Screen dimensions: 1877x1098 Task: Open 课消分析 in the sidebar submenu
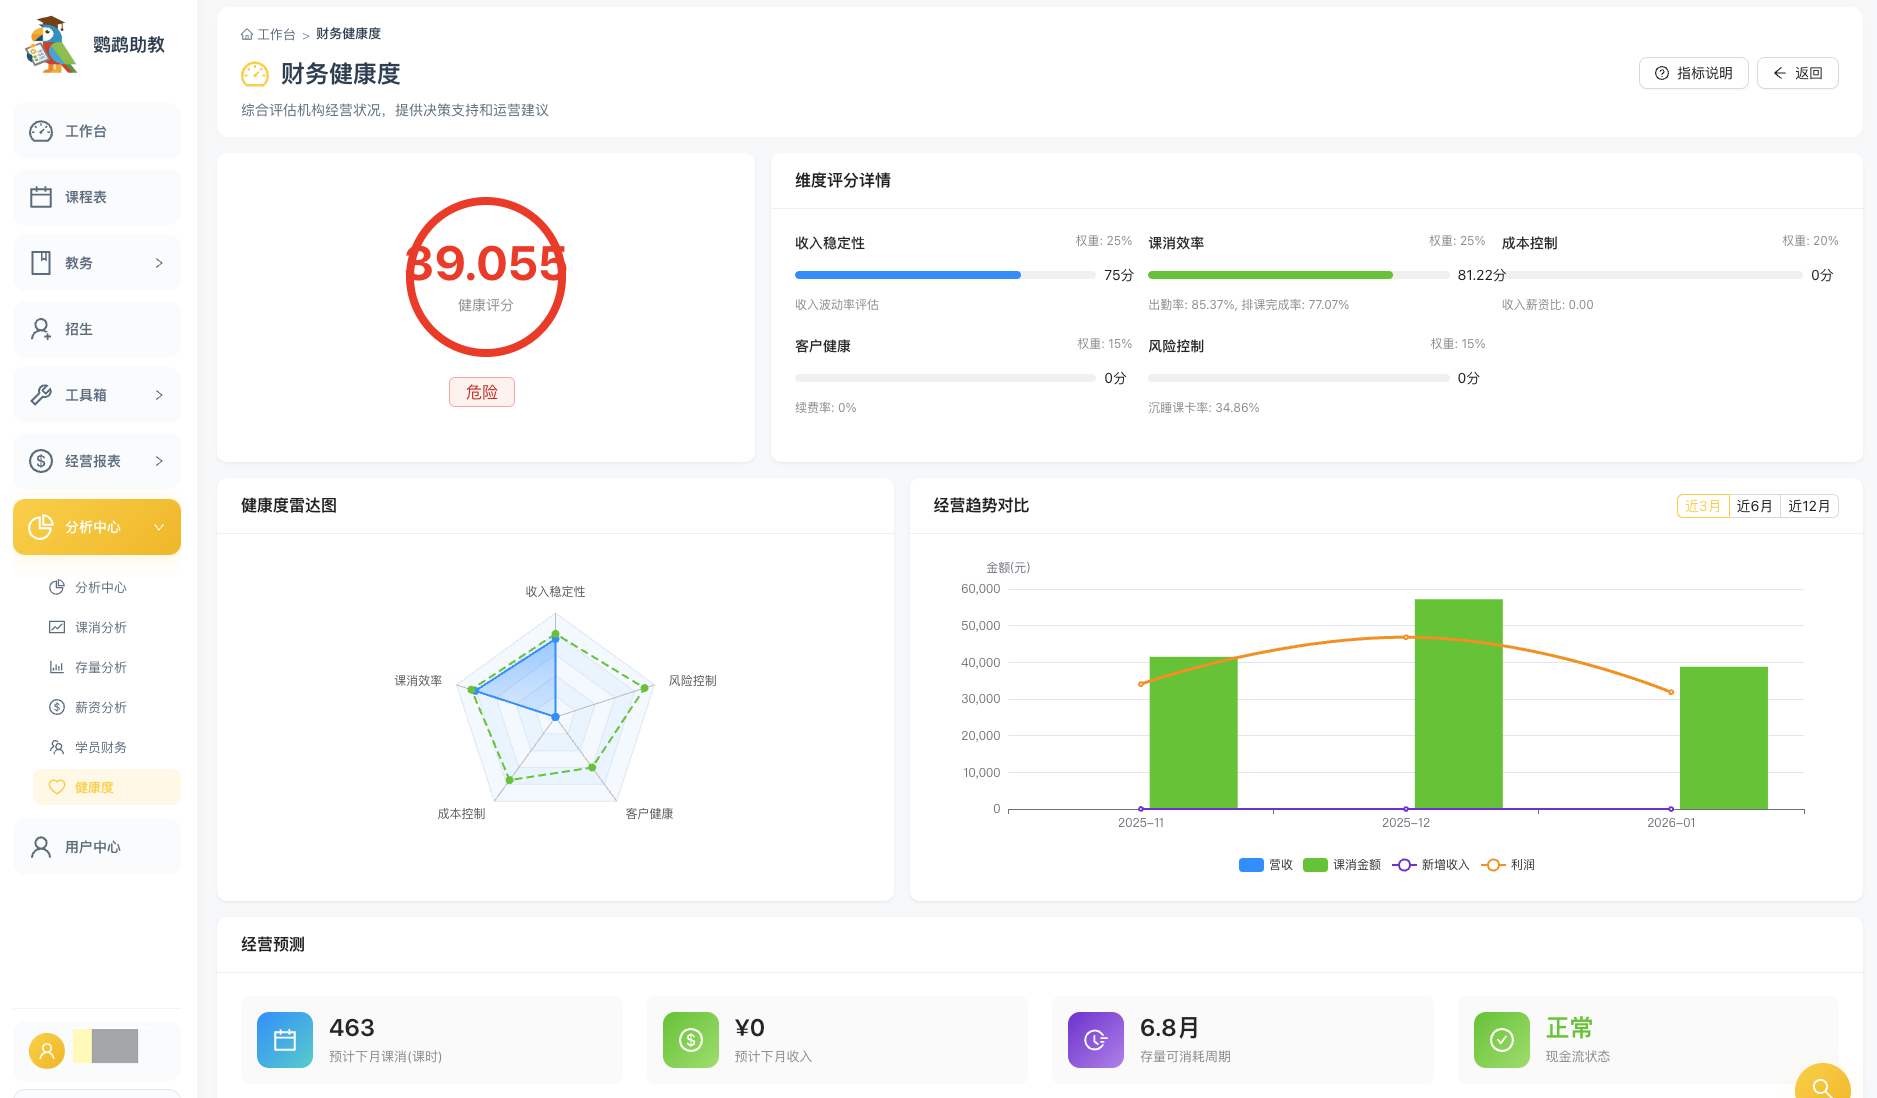(100, 627)
